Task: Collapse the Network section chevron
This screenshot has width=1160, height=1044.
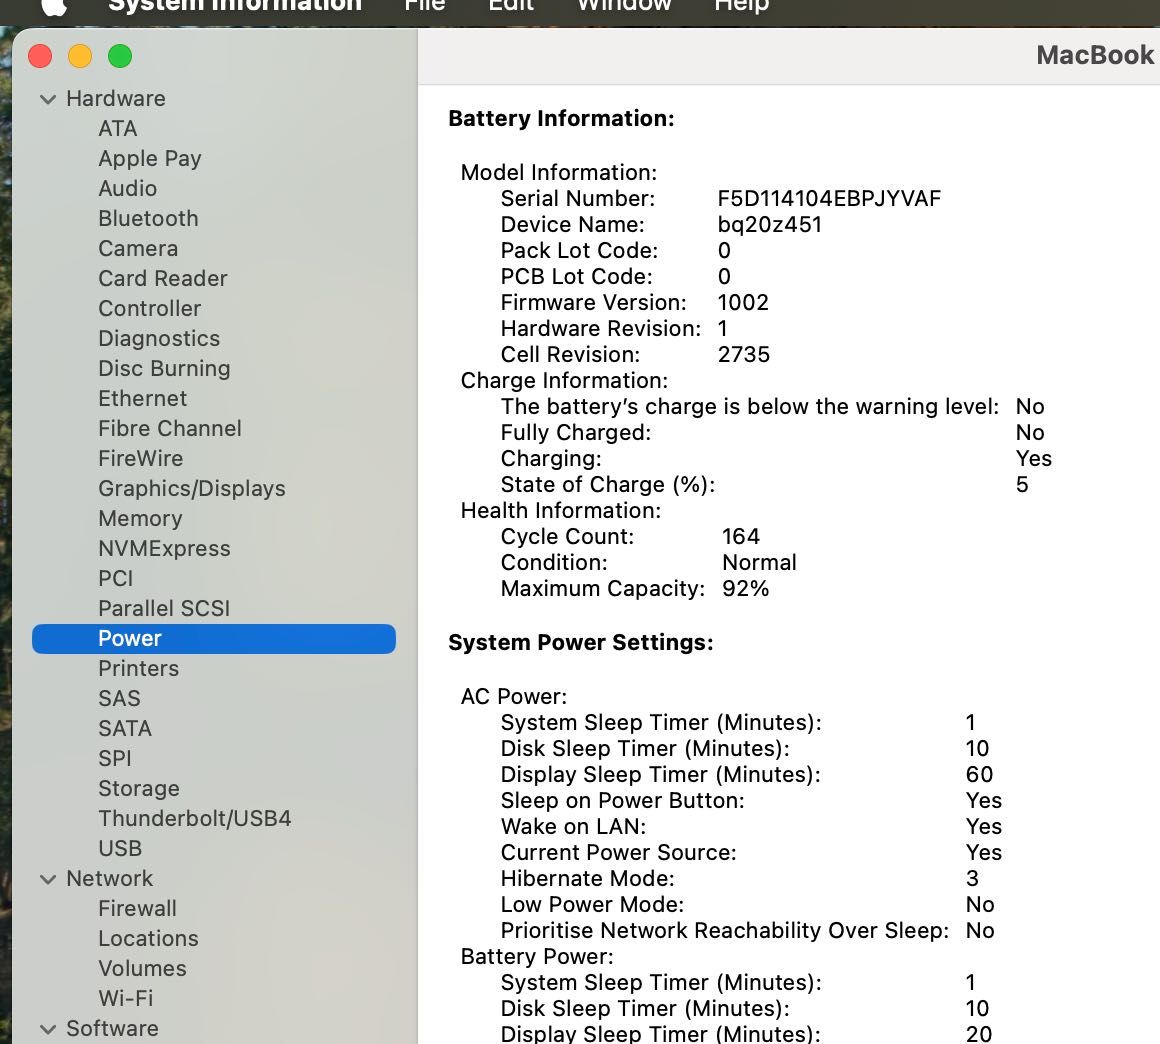Action: [48, 879]
